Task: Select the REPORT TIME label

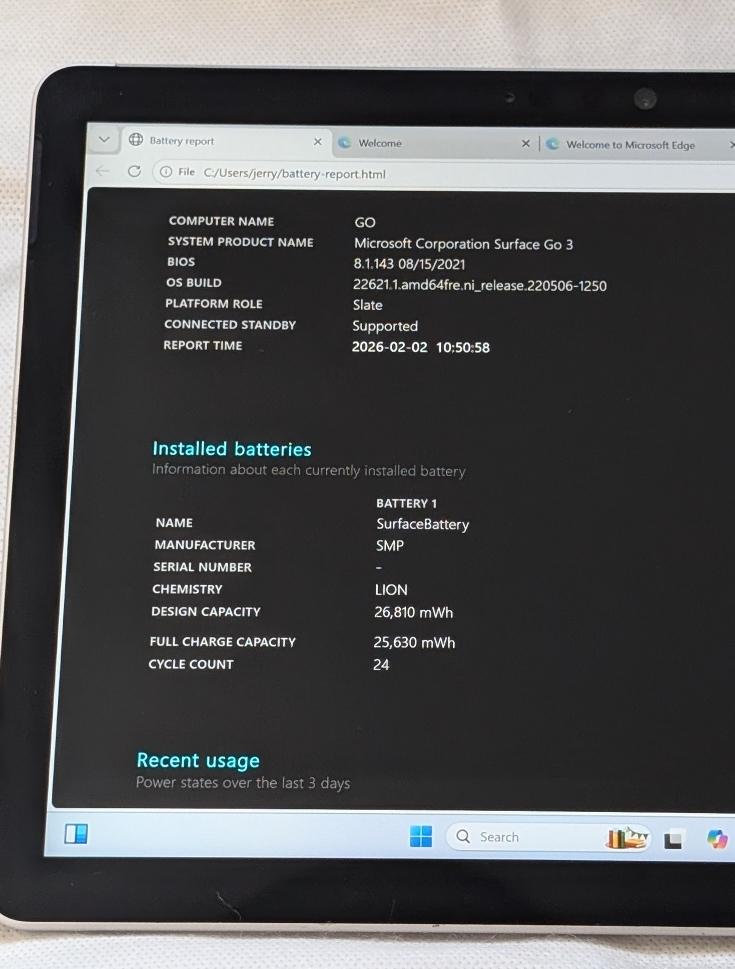Action: pos(203,345)
